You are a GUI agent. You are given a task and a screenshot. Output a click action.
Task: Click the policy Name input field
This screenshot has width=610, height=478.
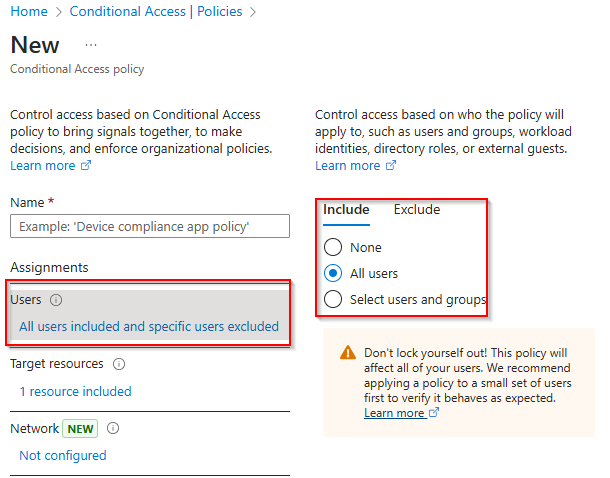pos(149,227)
